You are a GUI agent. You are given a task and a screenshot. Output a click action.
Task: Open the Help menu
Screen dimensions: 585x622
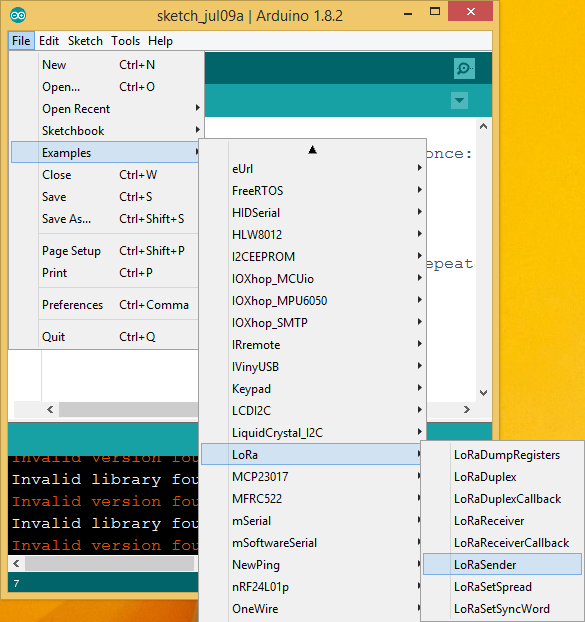point(160,41)
